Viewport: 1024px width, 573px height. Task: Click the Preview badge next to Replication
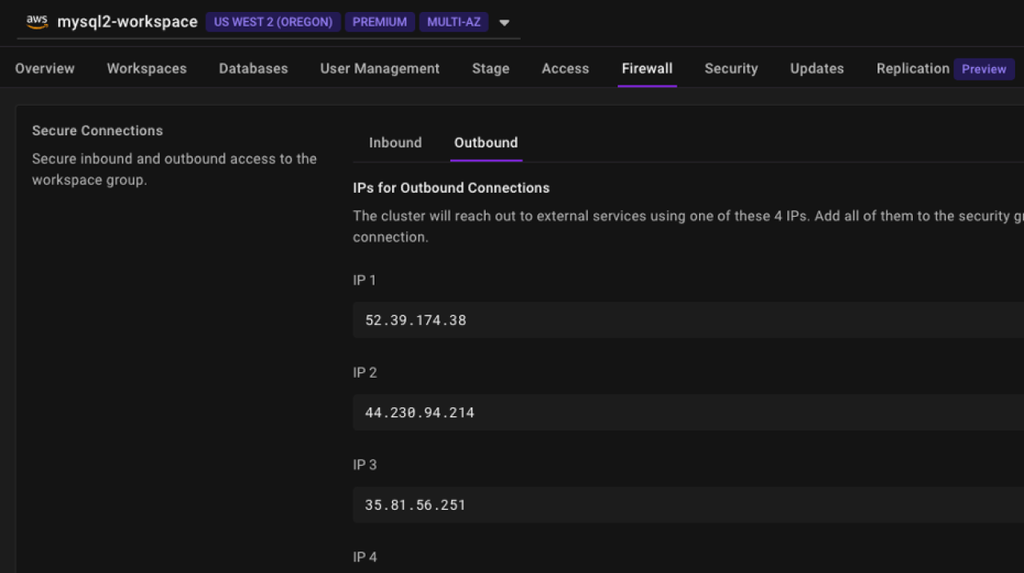point(984,69)
